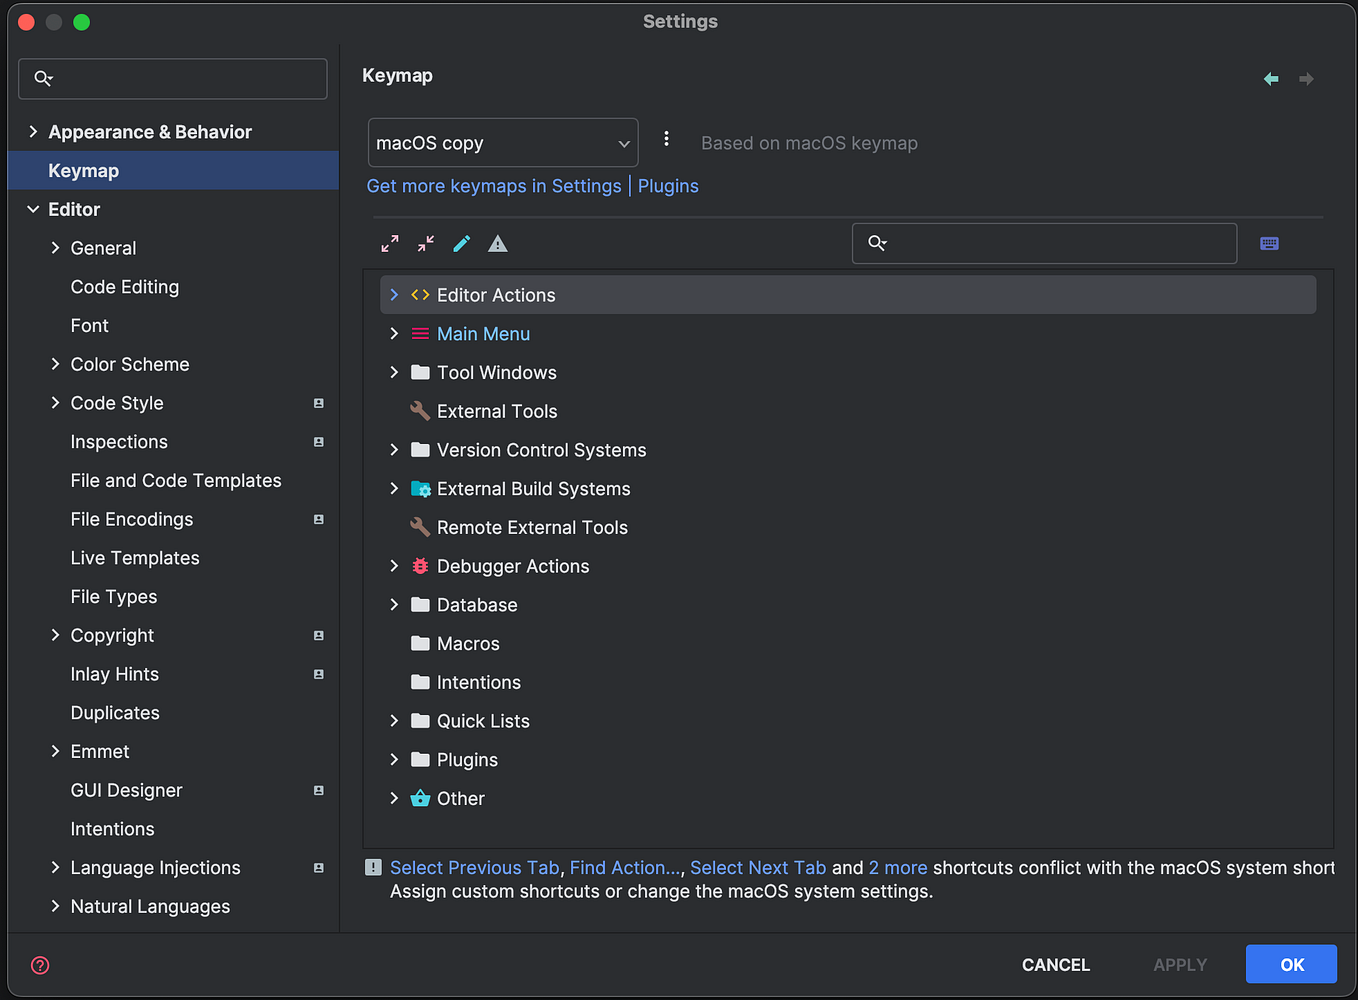Expand the Appearance & Behavior section
Screen dimensions: 1358x1000
pos(33,132)
